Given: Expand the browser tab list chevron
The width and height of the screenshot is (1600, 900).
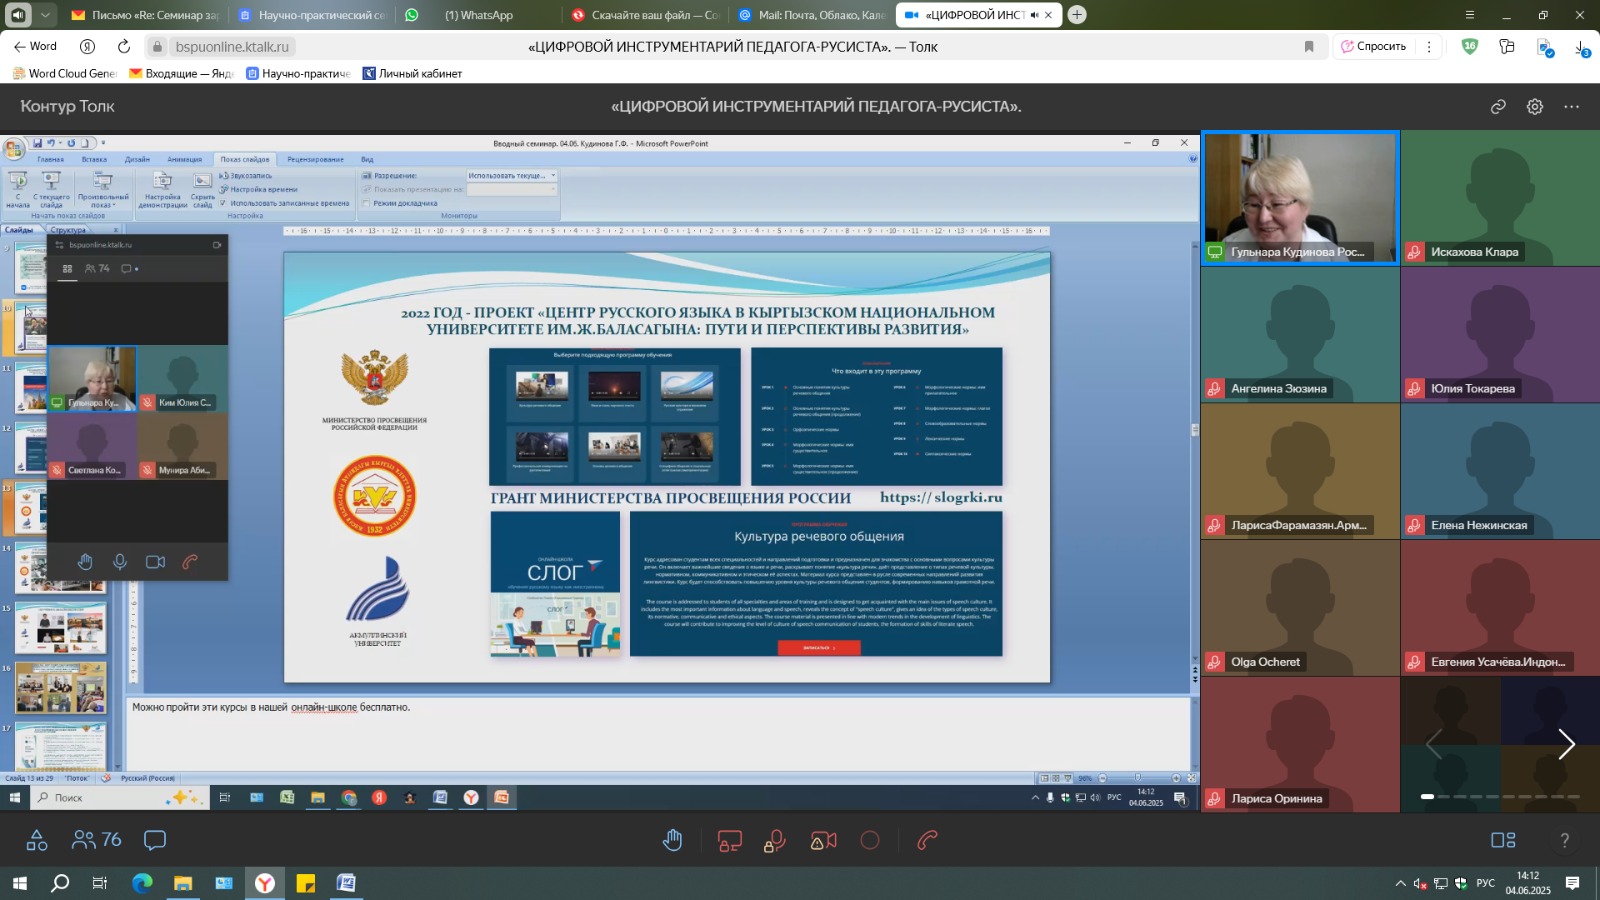Looking at the screenshot, I should (45, 15).
